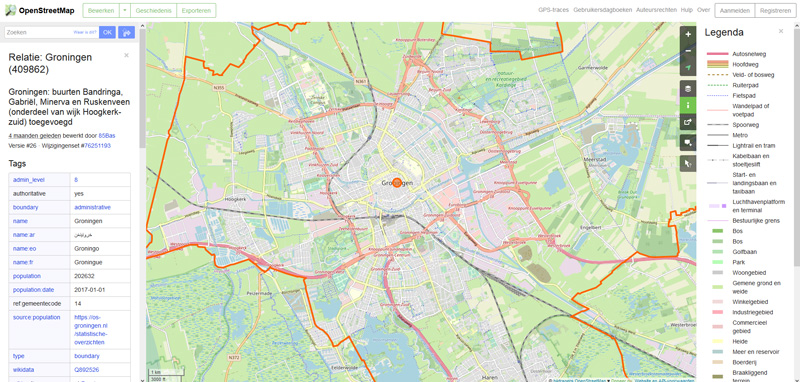Click the sidebar vertical scrollbar
This screenshot has width=800, height=382.
pyautogui.click(x=143, y=102)
